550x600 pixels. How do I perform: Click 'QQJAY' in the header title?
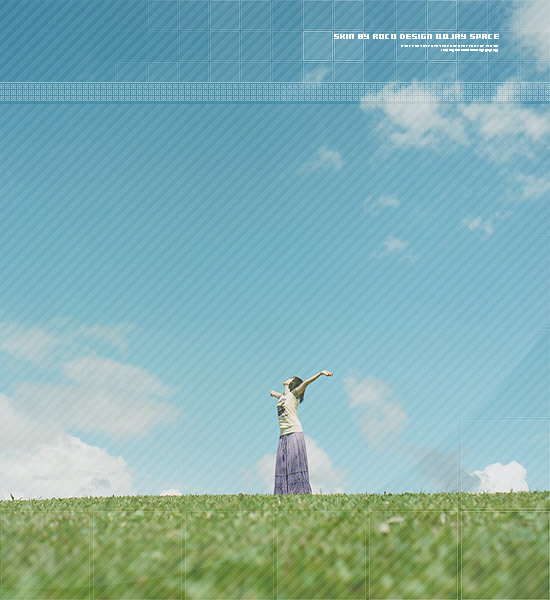coord(451,36)
